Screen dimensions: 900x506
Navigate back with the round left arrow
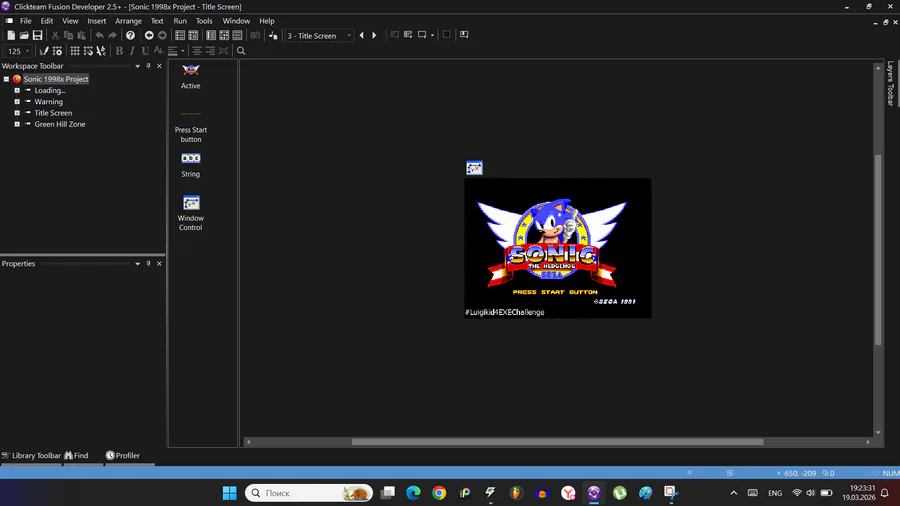click(149, 35)
